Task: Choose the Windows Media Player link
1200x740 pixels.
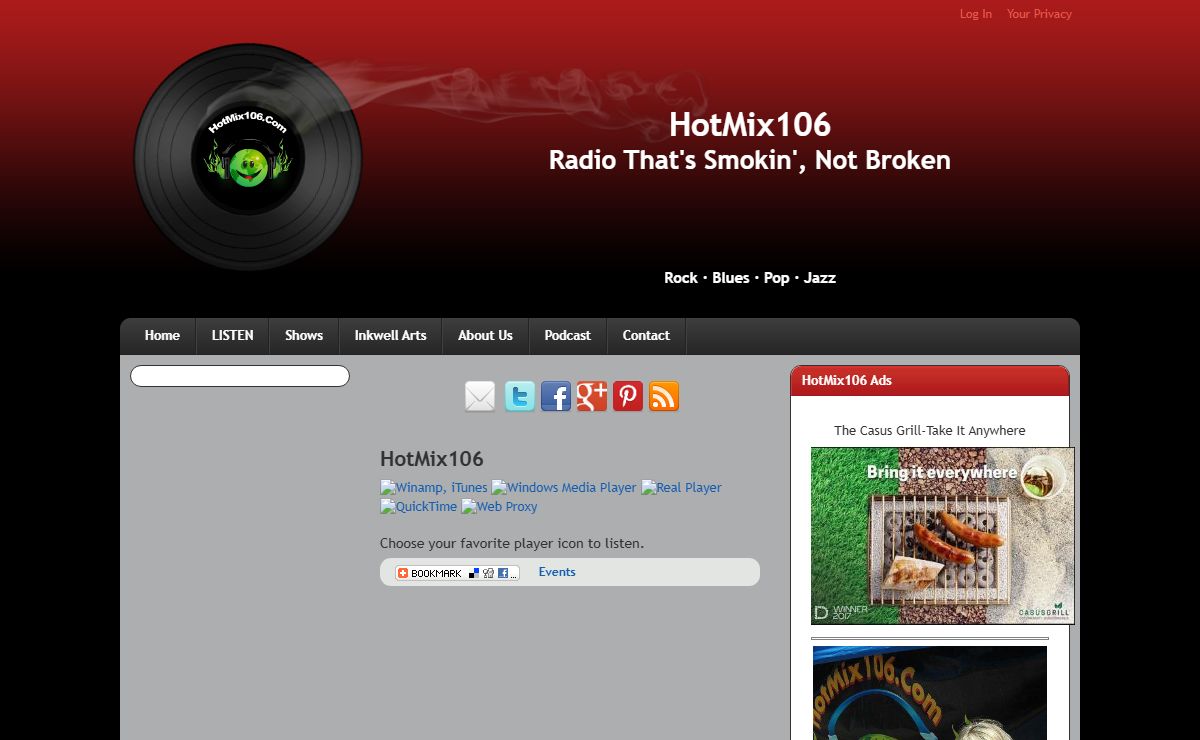Action: (564, 488)
